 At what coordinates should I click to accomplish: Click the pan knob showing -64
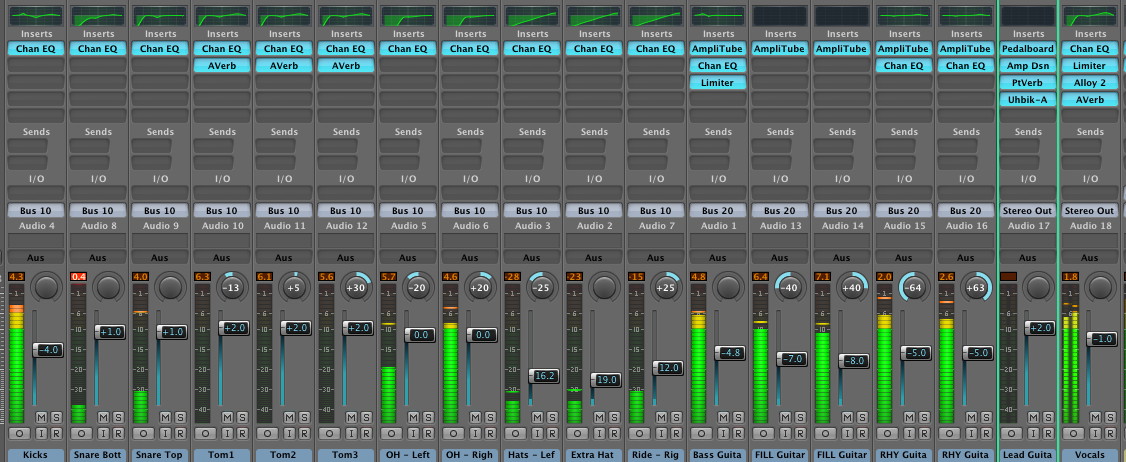coord(913,288)
